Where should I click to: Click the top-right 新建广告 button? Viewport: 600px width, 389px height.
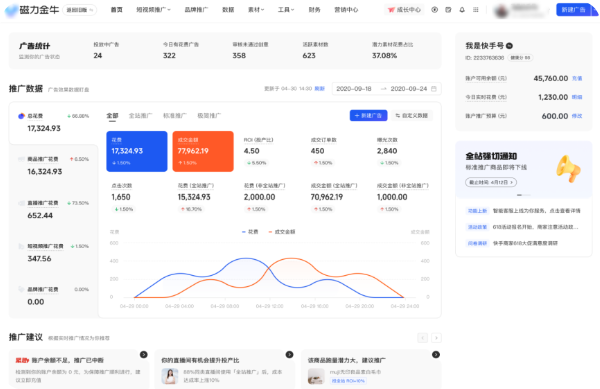(x=573, y=10)
